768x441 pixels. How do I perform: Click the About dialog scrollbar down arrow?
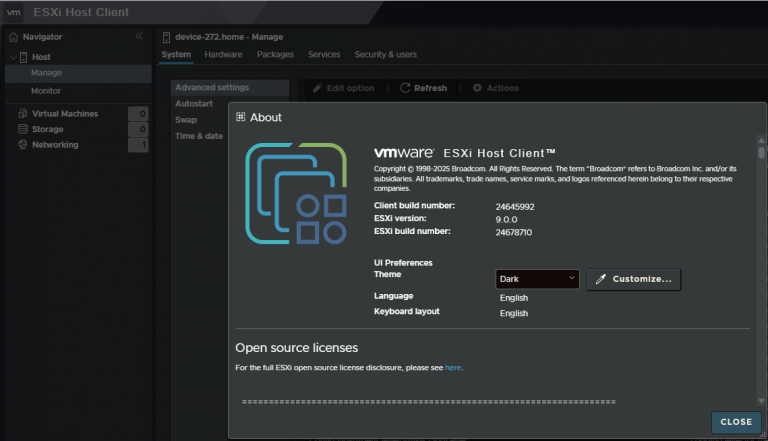[761, 401]
